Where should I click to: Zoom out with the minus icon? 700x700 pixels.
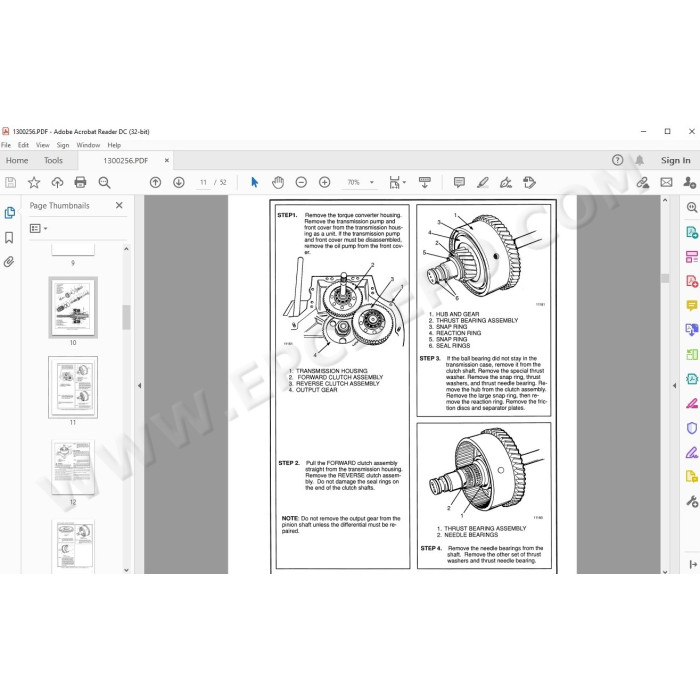[301, 182]
